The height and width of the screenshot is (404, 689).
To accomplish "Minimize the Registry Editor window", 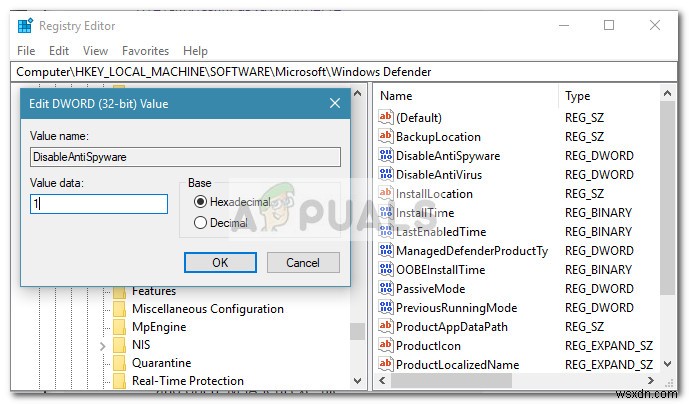I will 564,25.
